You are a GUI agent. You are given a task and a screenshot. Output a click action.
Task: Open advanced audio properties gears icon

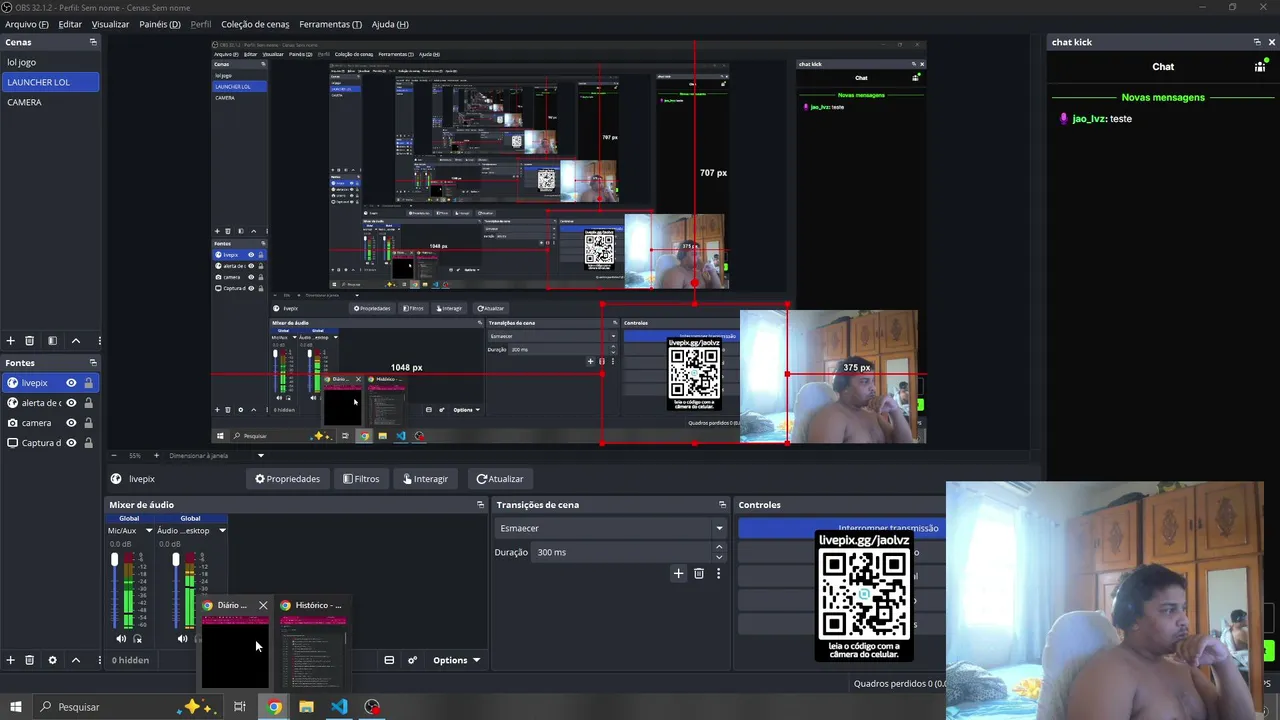click(x=412, y=660)
